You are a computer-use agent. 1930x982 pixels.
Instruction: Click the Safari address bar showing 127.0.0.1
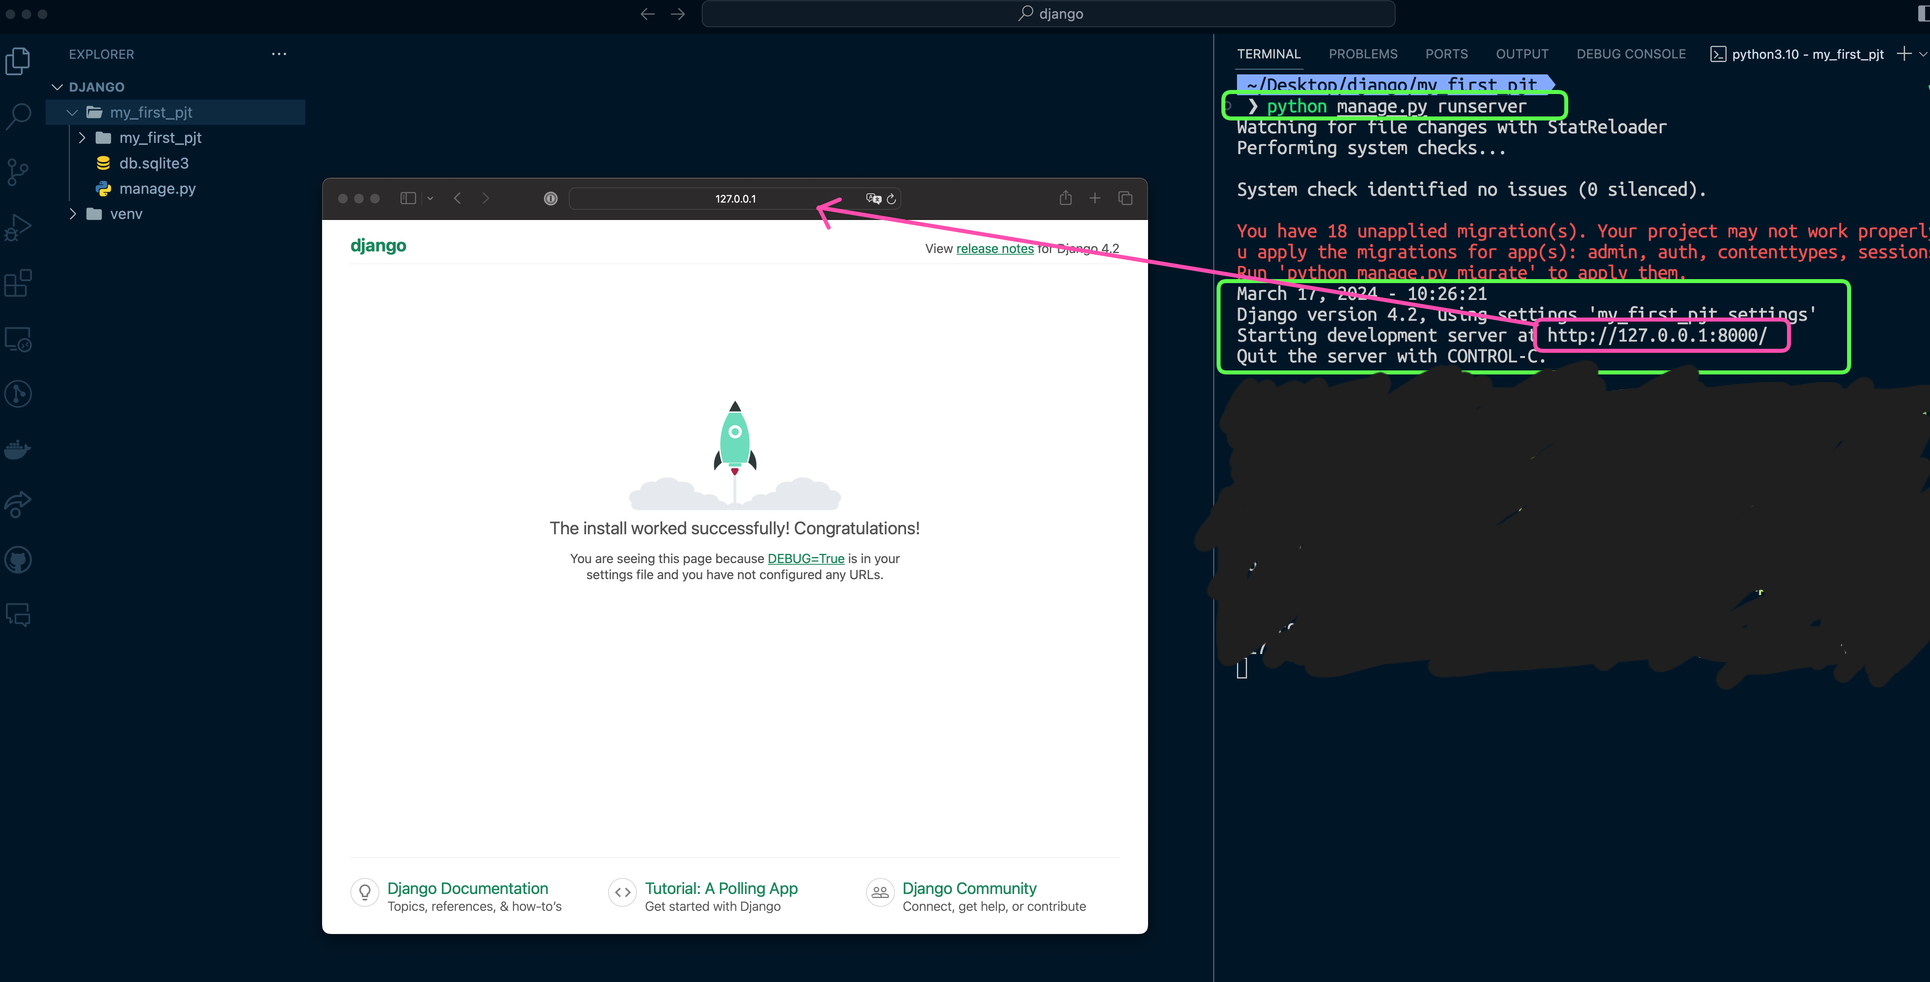pos(735,199)
